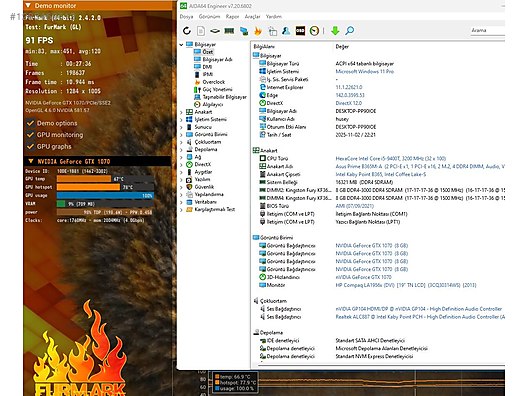Expand the Karşılaştırmalı Test tree node
Viewport: 528px width, 396px height.
(x=181, y=209)
